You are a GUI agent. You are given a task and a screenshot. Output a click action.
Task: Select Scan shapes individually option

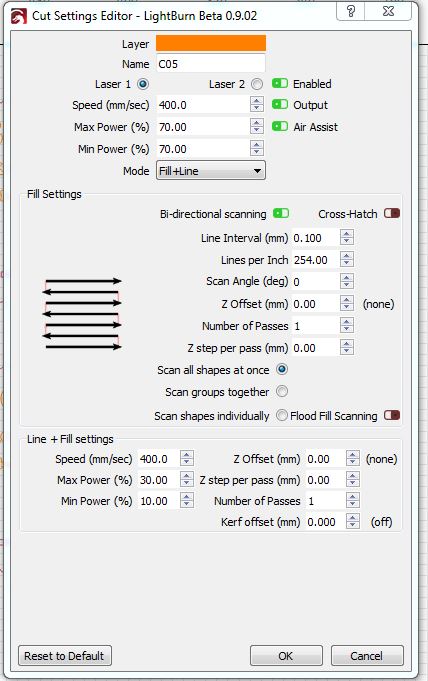(282, 416)
